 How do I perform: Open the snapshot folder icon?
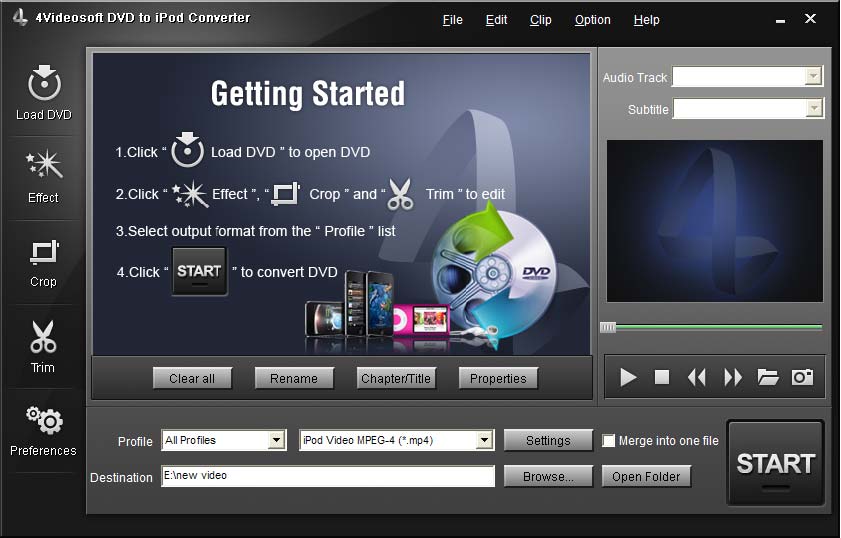(768, 377)
